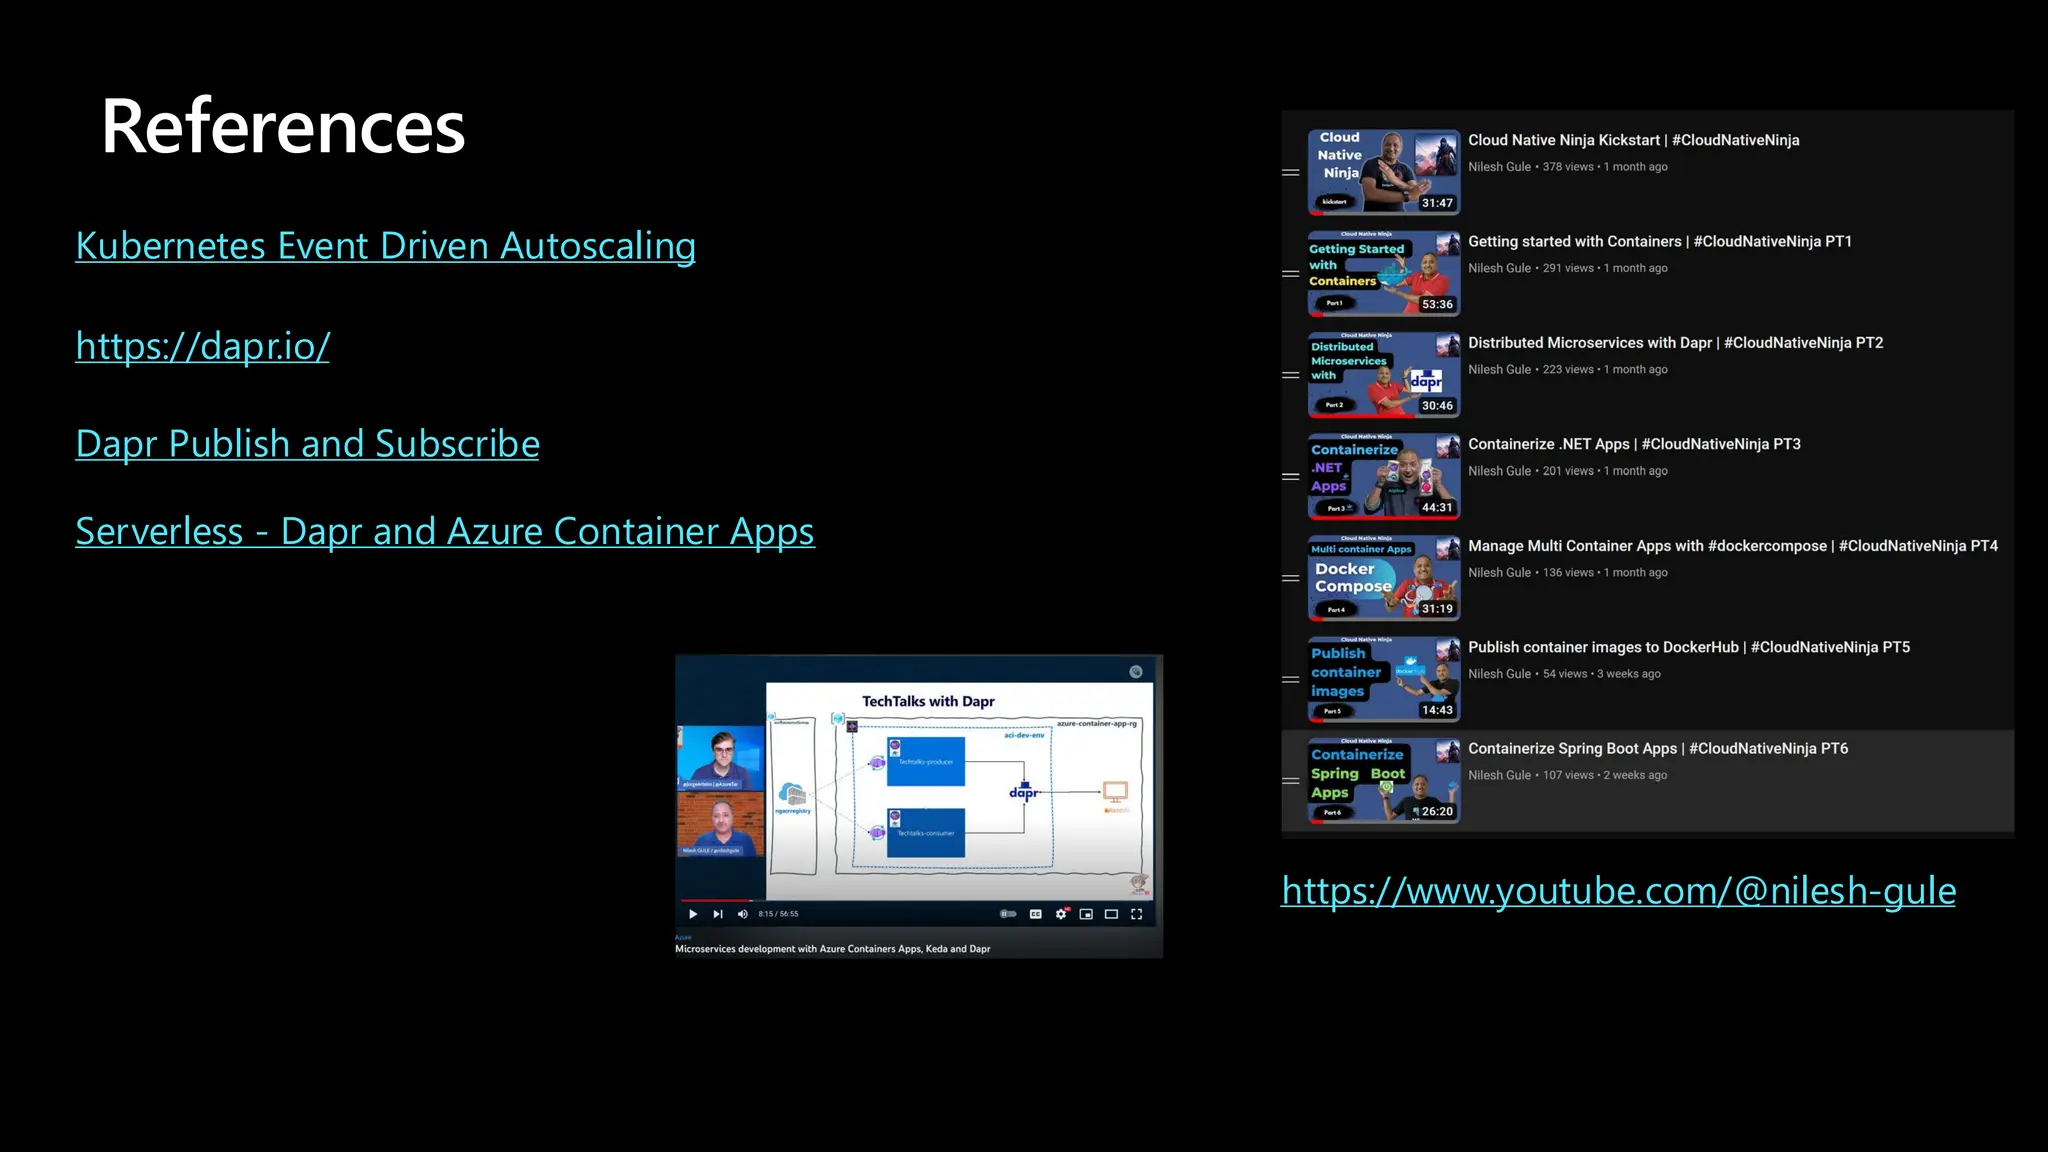The height and width of the screenshot is (1152, 2048).
Task: Grab drag handle for Distributed Microservices with Dapr
Action: (1291, 375)
